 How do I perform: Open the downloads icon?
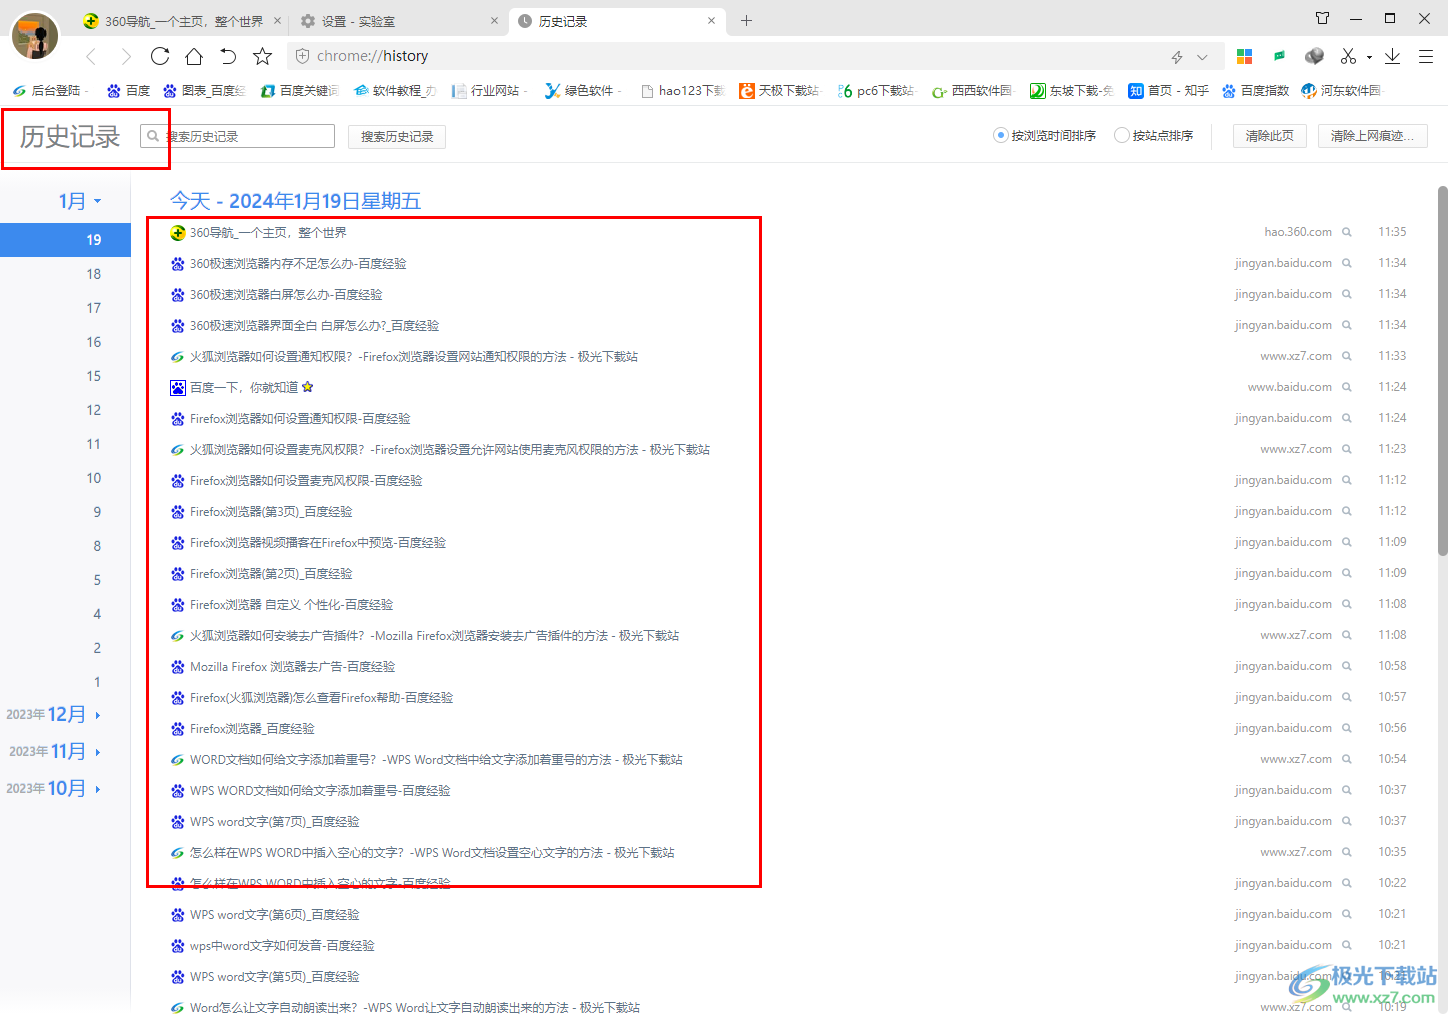1392,56
